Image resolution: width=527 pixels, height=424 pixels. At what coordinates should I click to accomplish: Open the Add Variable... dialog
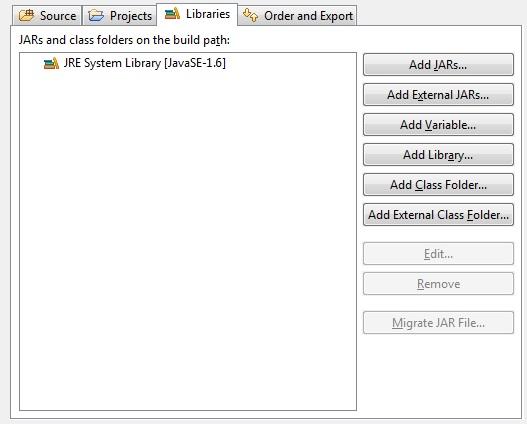coord(438,125)
